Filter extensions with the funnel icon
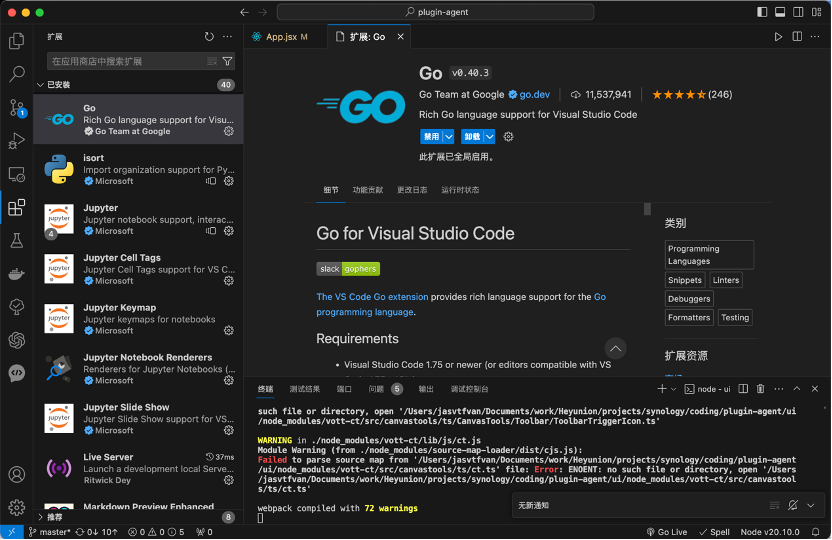The image size is (832, 540). [x=228, y=62]
